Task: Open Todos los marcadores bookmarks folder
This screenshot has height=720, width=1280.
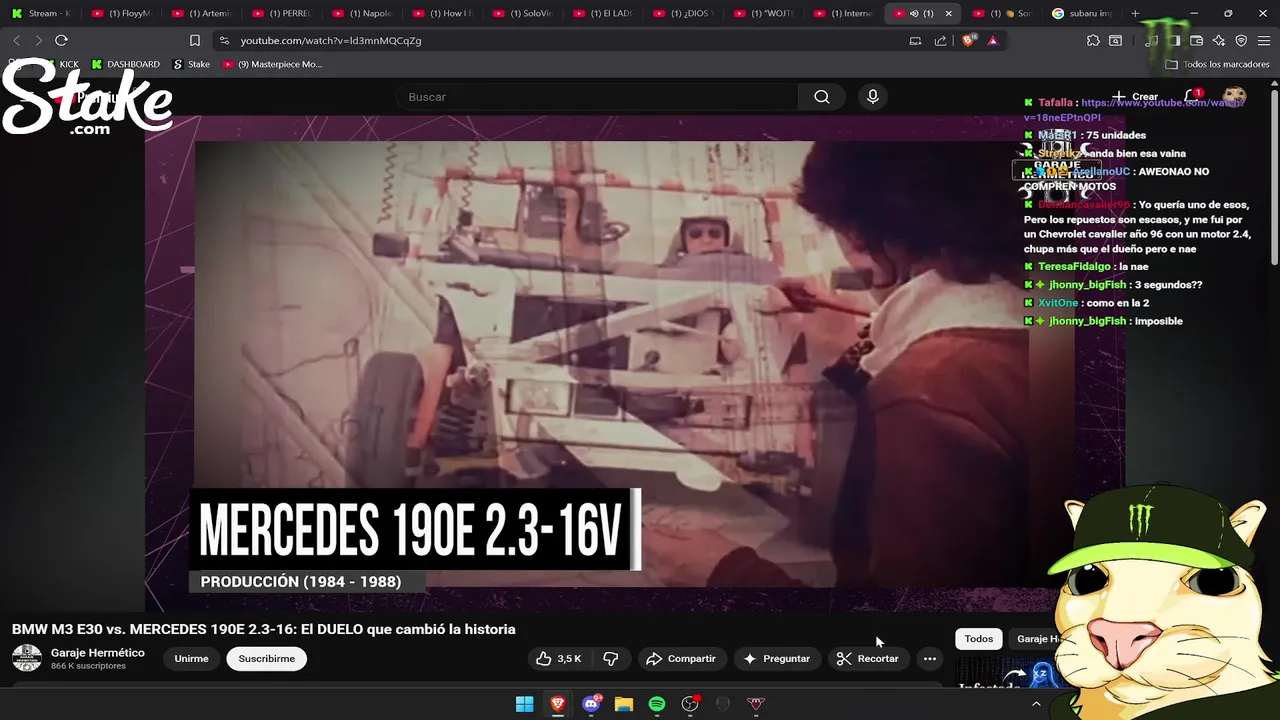Action: [1217, 64]
